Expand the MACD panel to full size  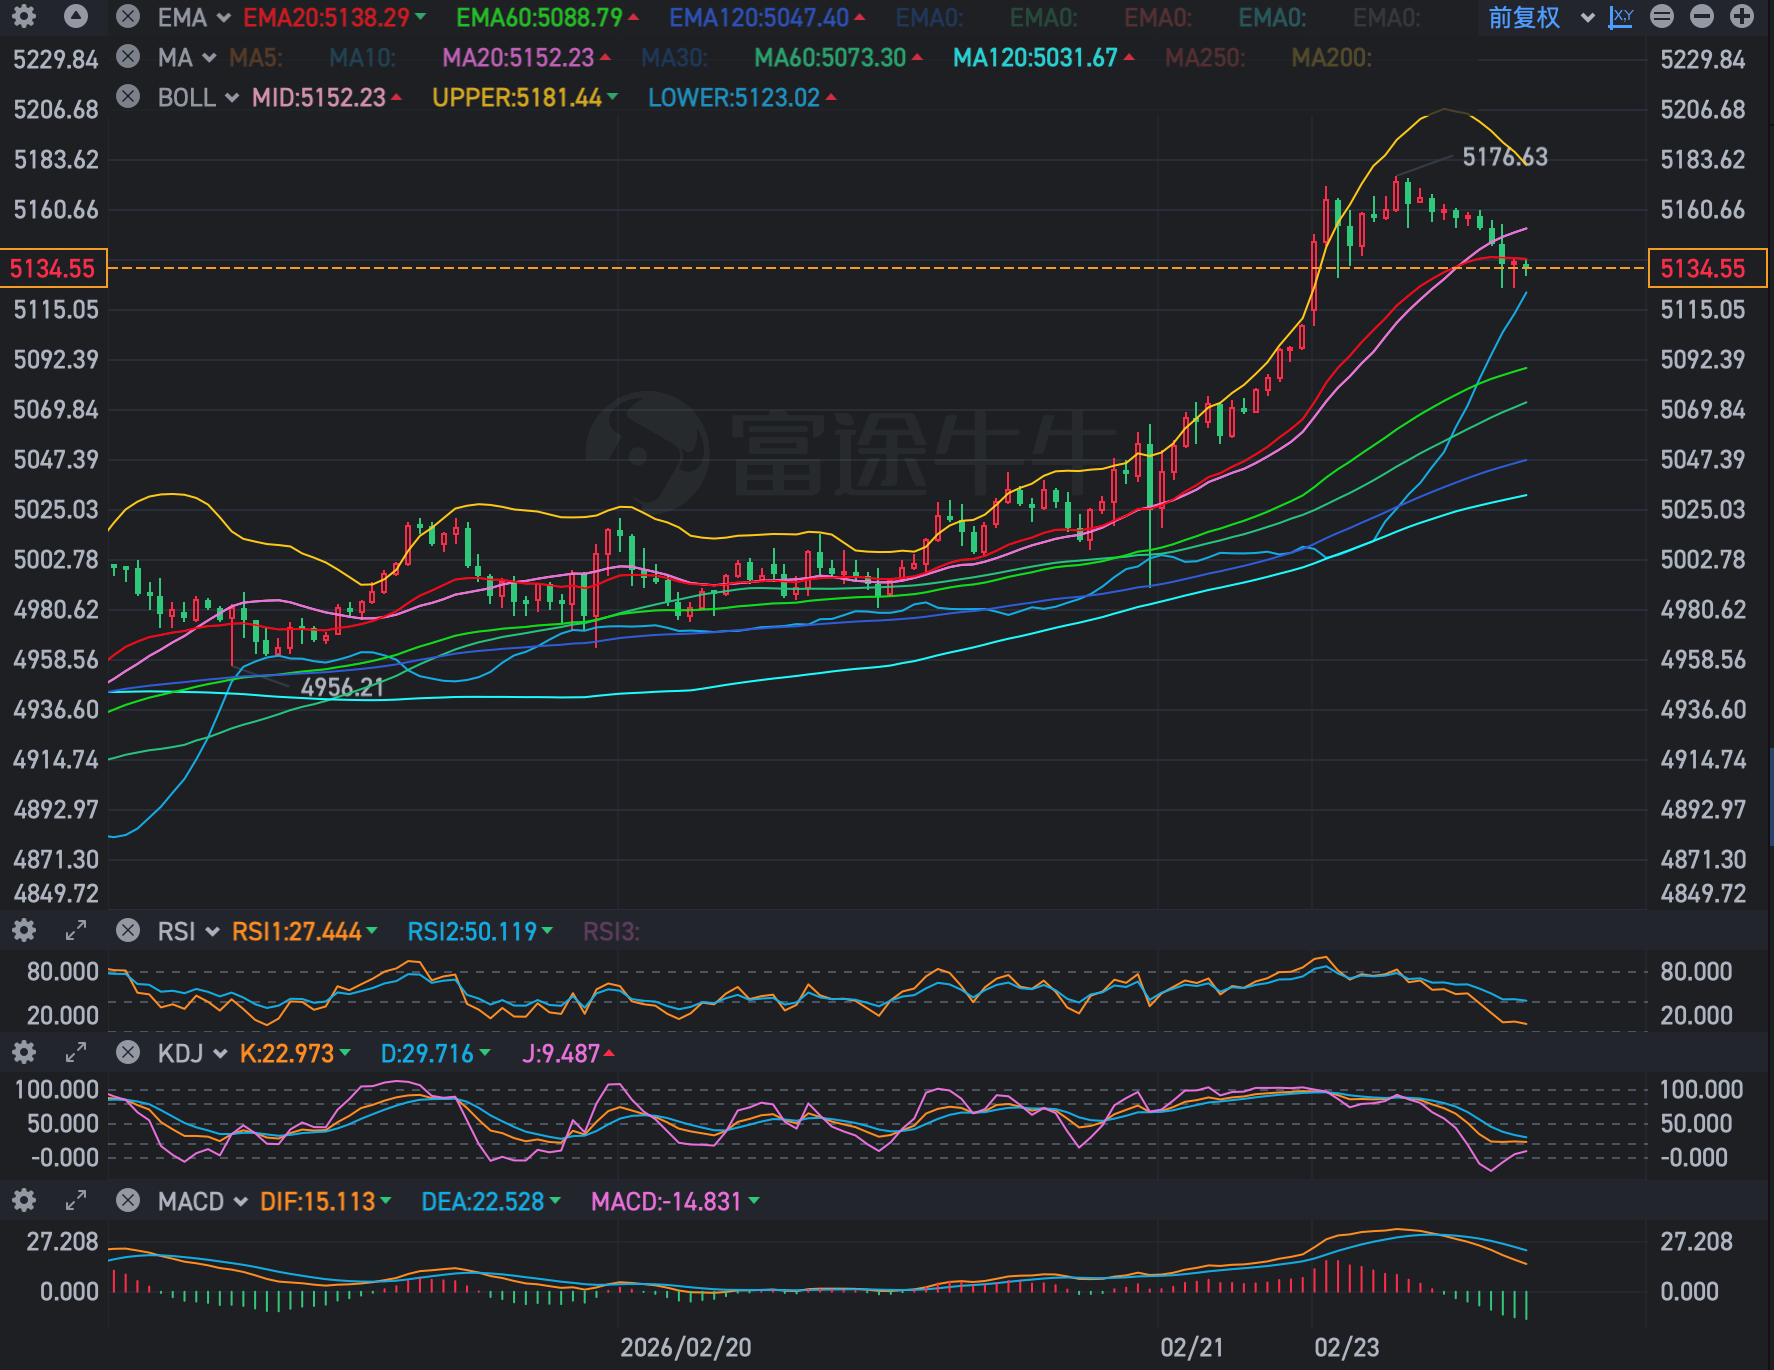click(76, 1201)
